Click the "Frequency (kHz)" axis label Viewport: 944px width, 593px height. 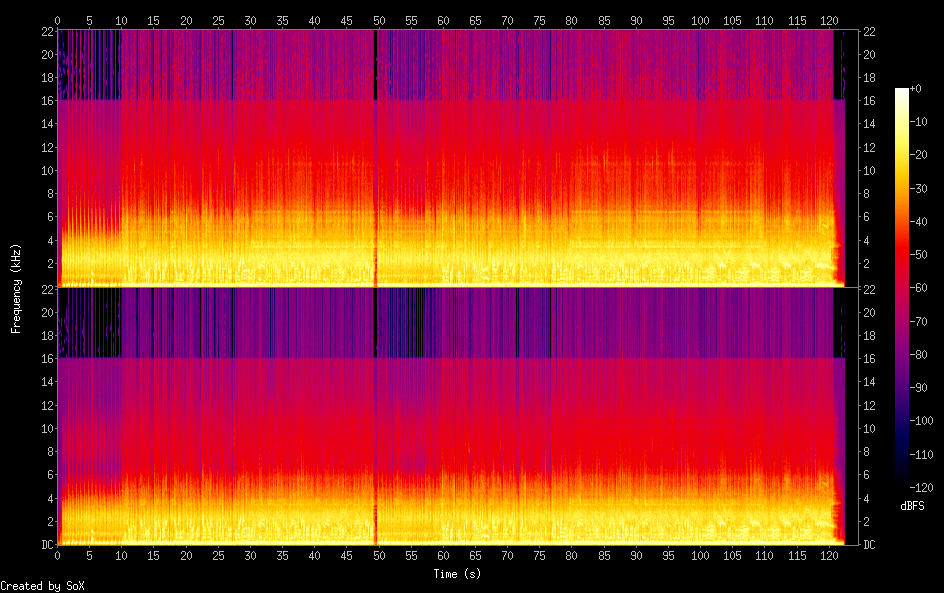pos(16,289)
